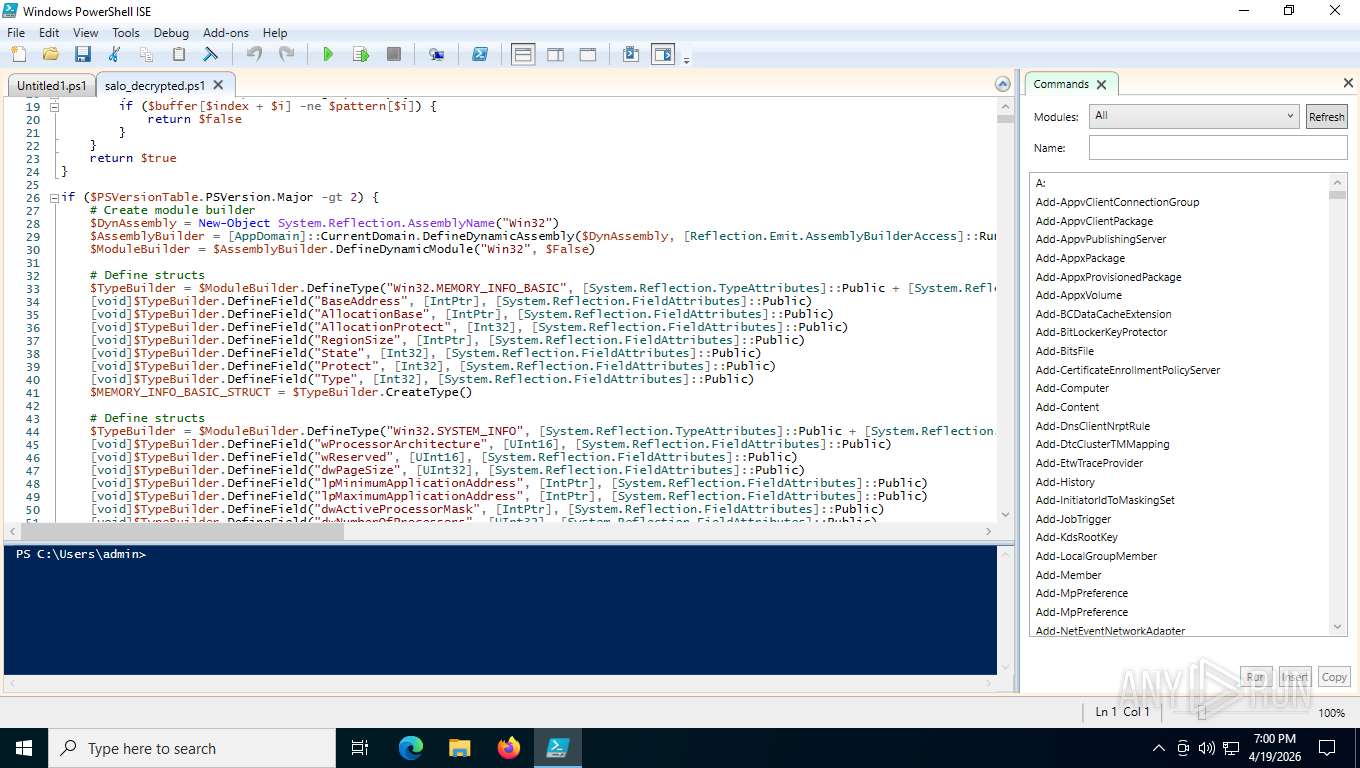Viewport: 1360px width, 768px height.
Task: Close the Commands side panel
Action: 1347,84
